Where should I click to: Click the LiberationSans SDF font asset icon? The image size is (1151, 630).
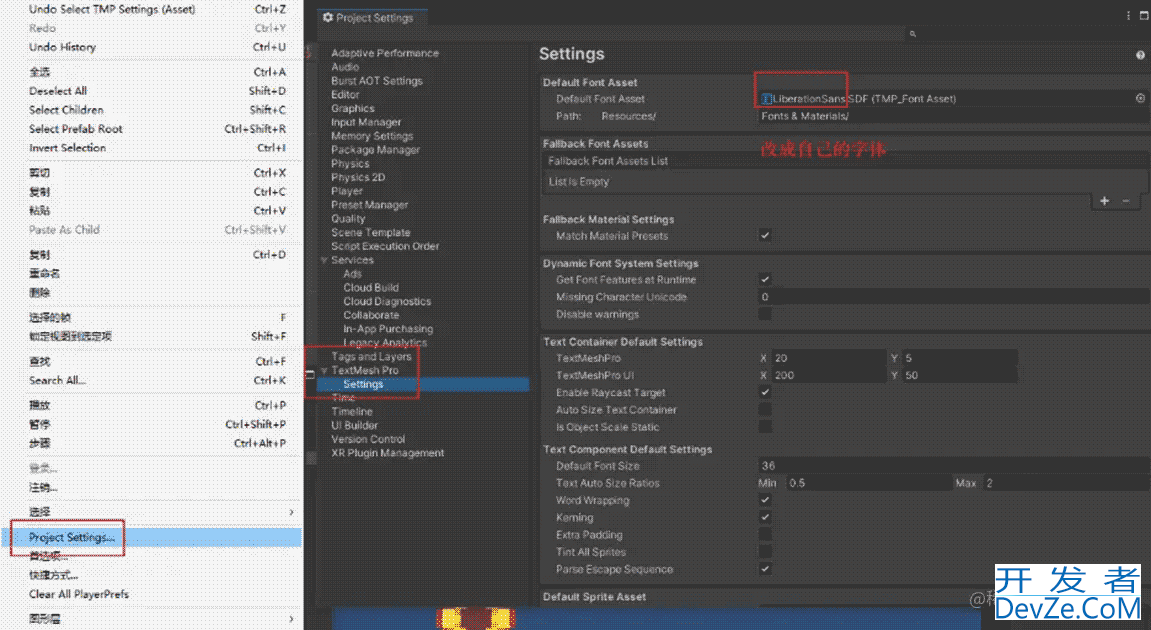[766, 99]
